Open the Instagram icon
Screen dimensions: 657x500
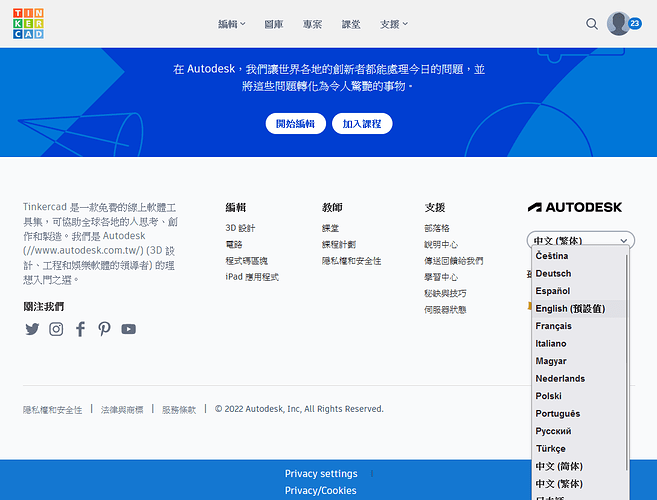pos(56,329)
